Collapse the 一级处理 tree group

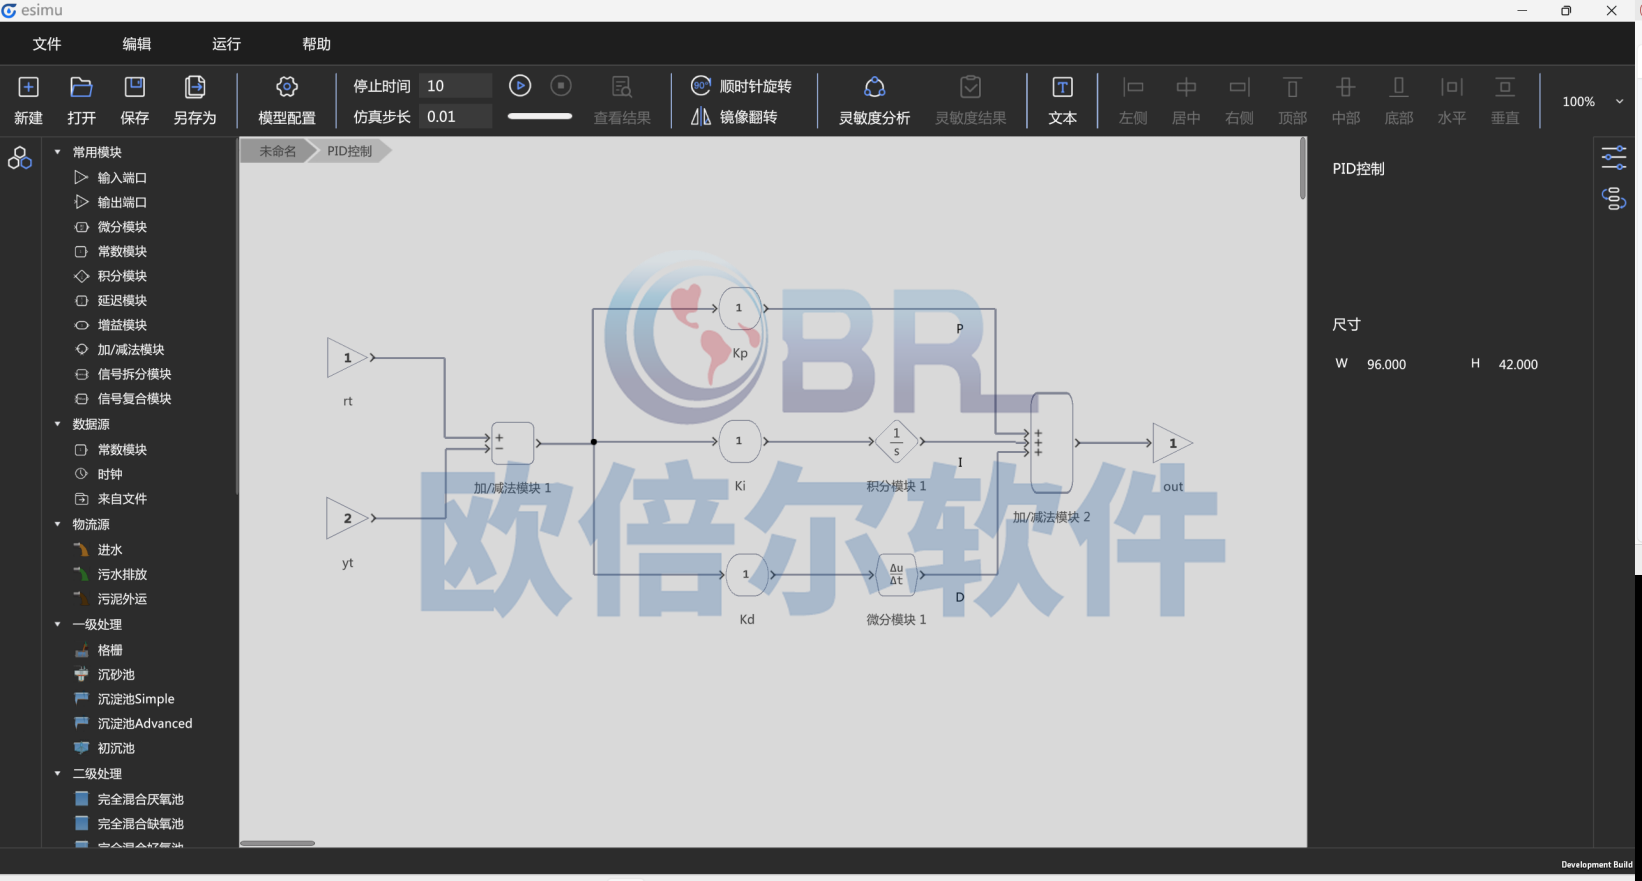point(57,624)
